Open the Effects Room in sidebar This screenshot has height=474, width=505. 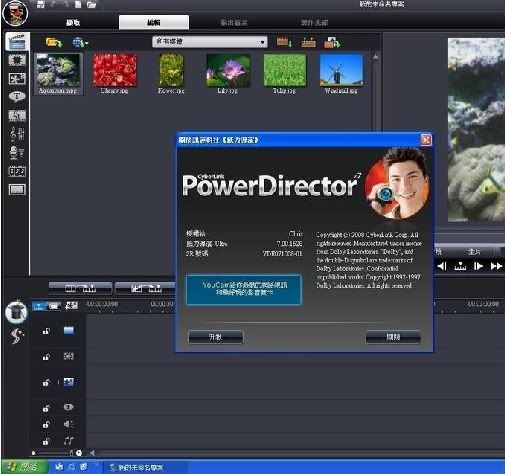coord(17,60)
